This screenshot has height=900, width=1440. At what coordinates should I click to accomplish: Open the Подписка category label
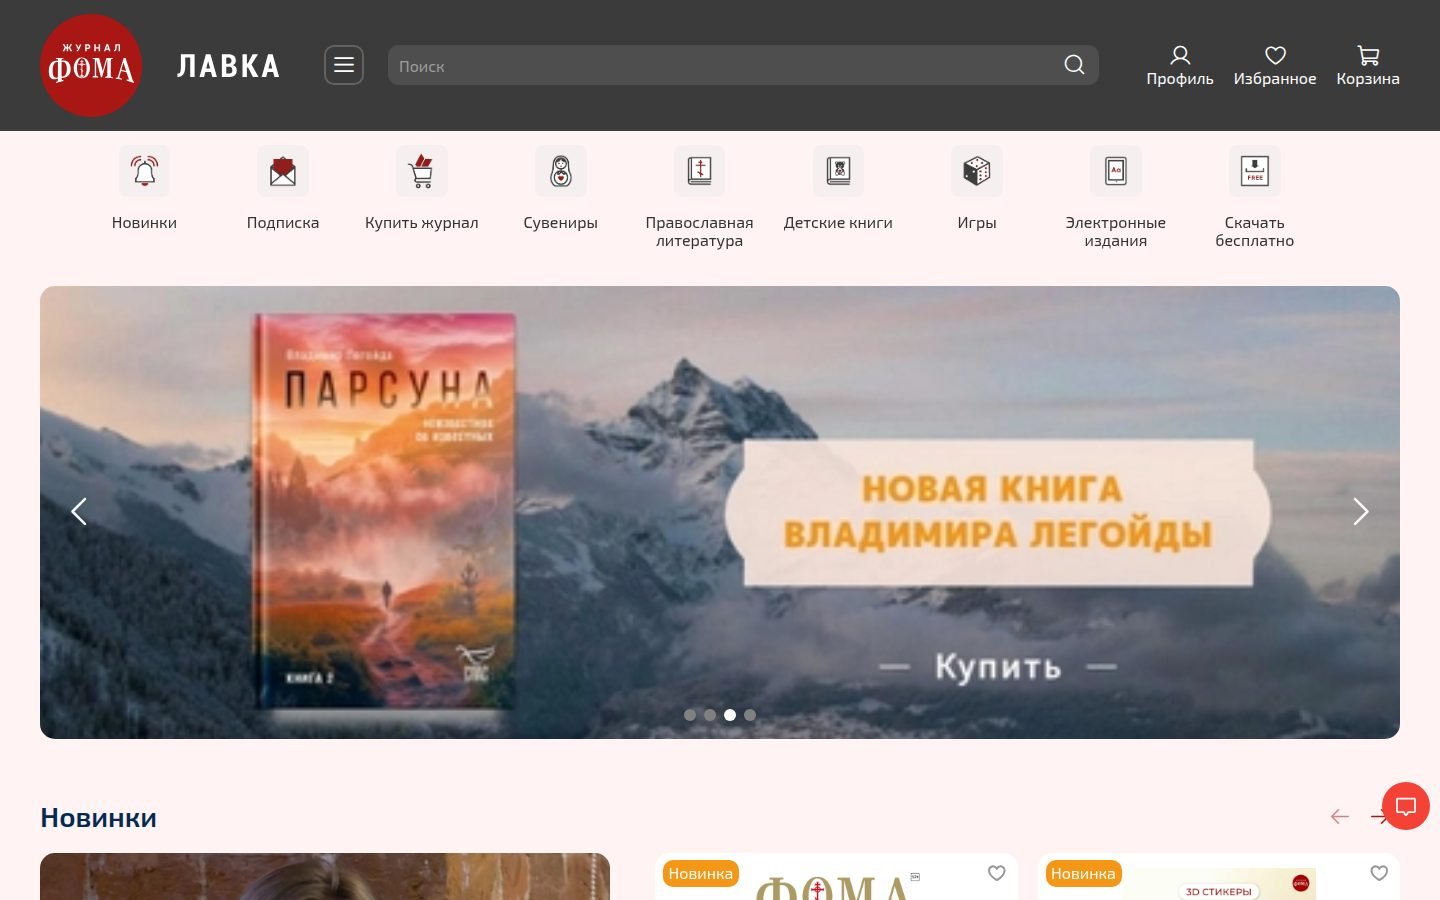pyautogui.click(x=283, y=223)
